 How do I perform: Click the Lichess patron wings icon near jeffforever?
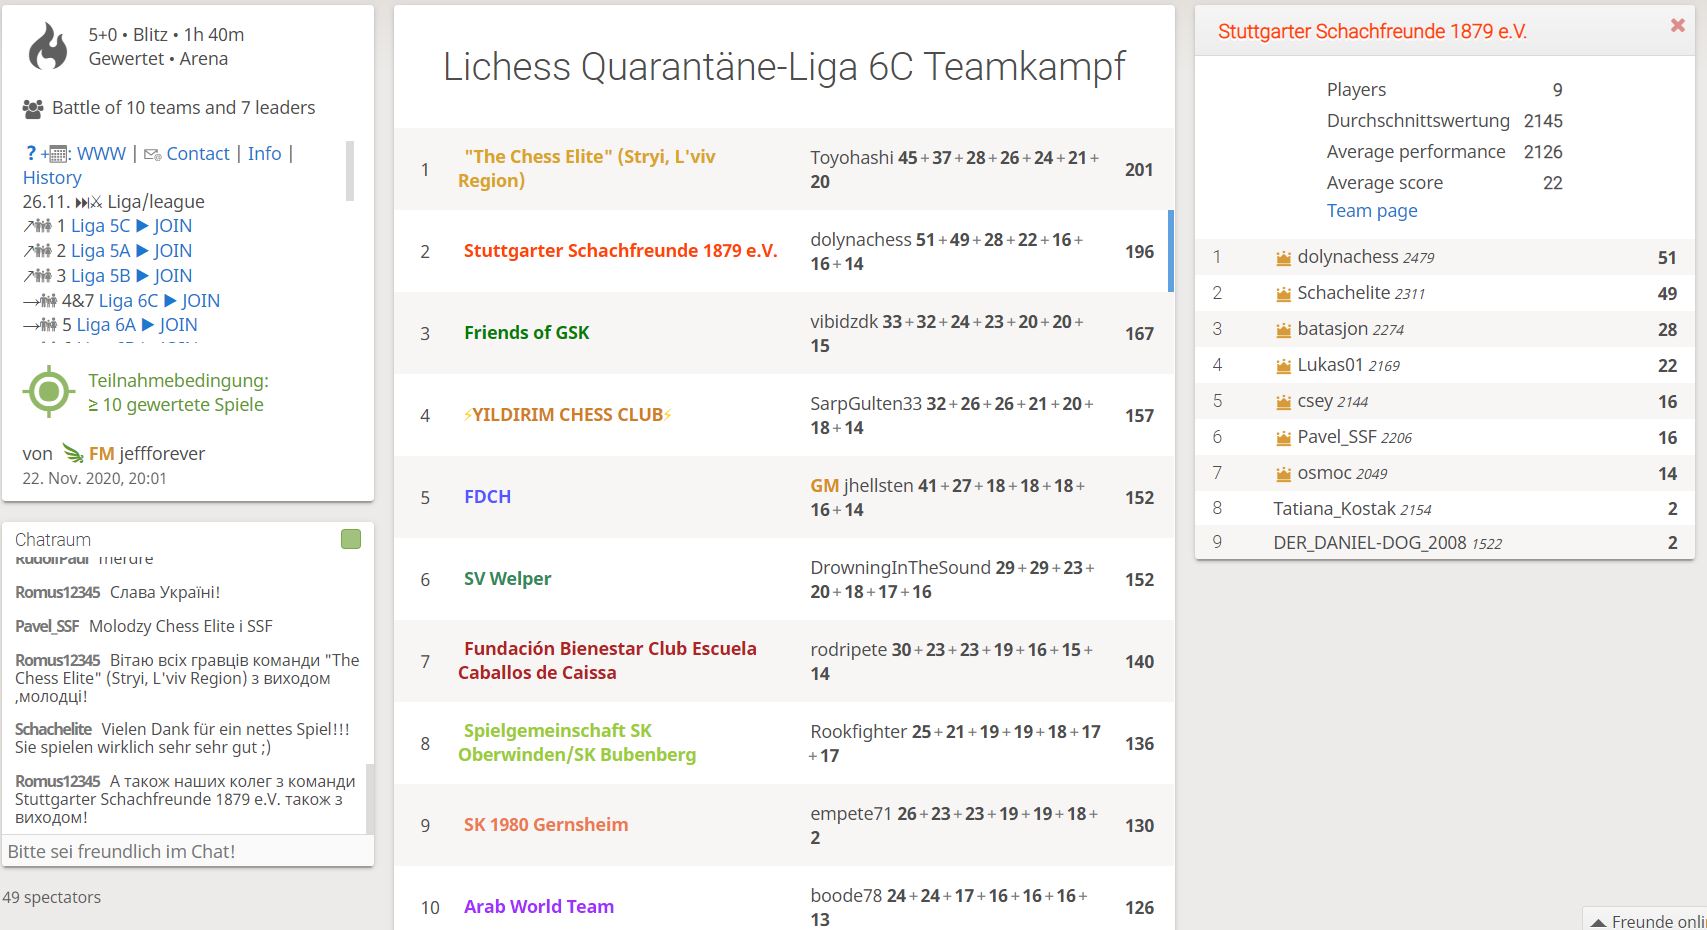[73, 453]
